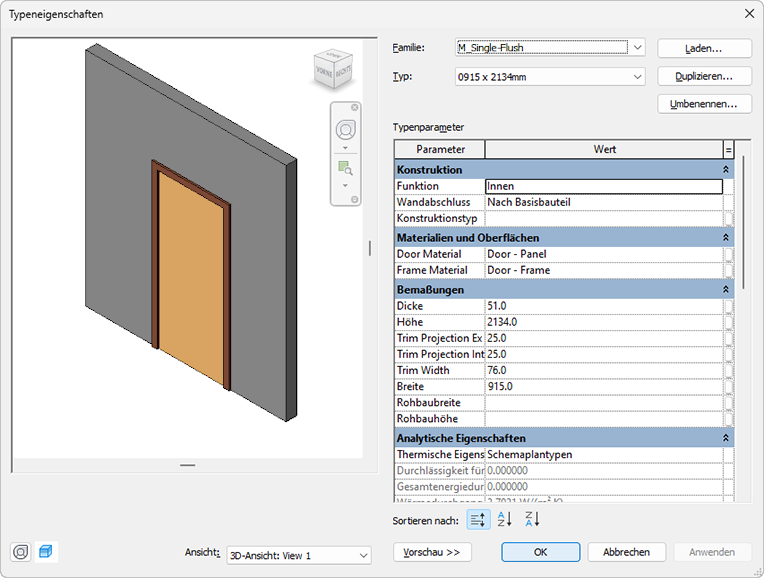764x578 pixels.
Task: Toggle steering wheels button at bottom left
Action: click(20, 552)
